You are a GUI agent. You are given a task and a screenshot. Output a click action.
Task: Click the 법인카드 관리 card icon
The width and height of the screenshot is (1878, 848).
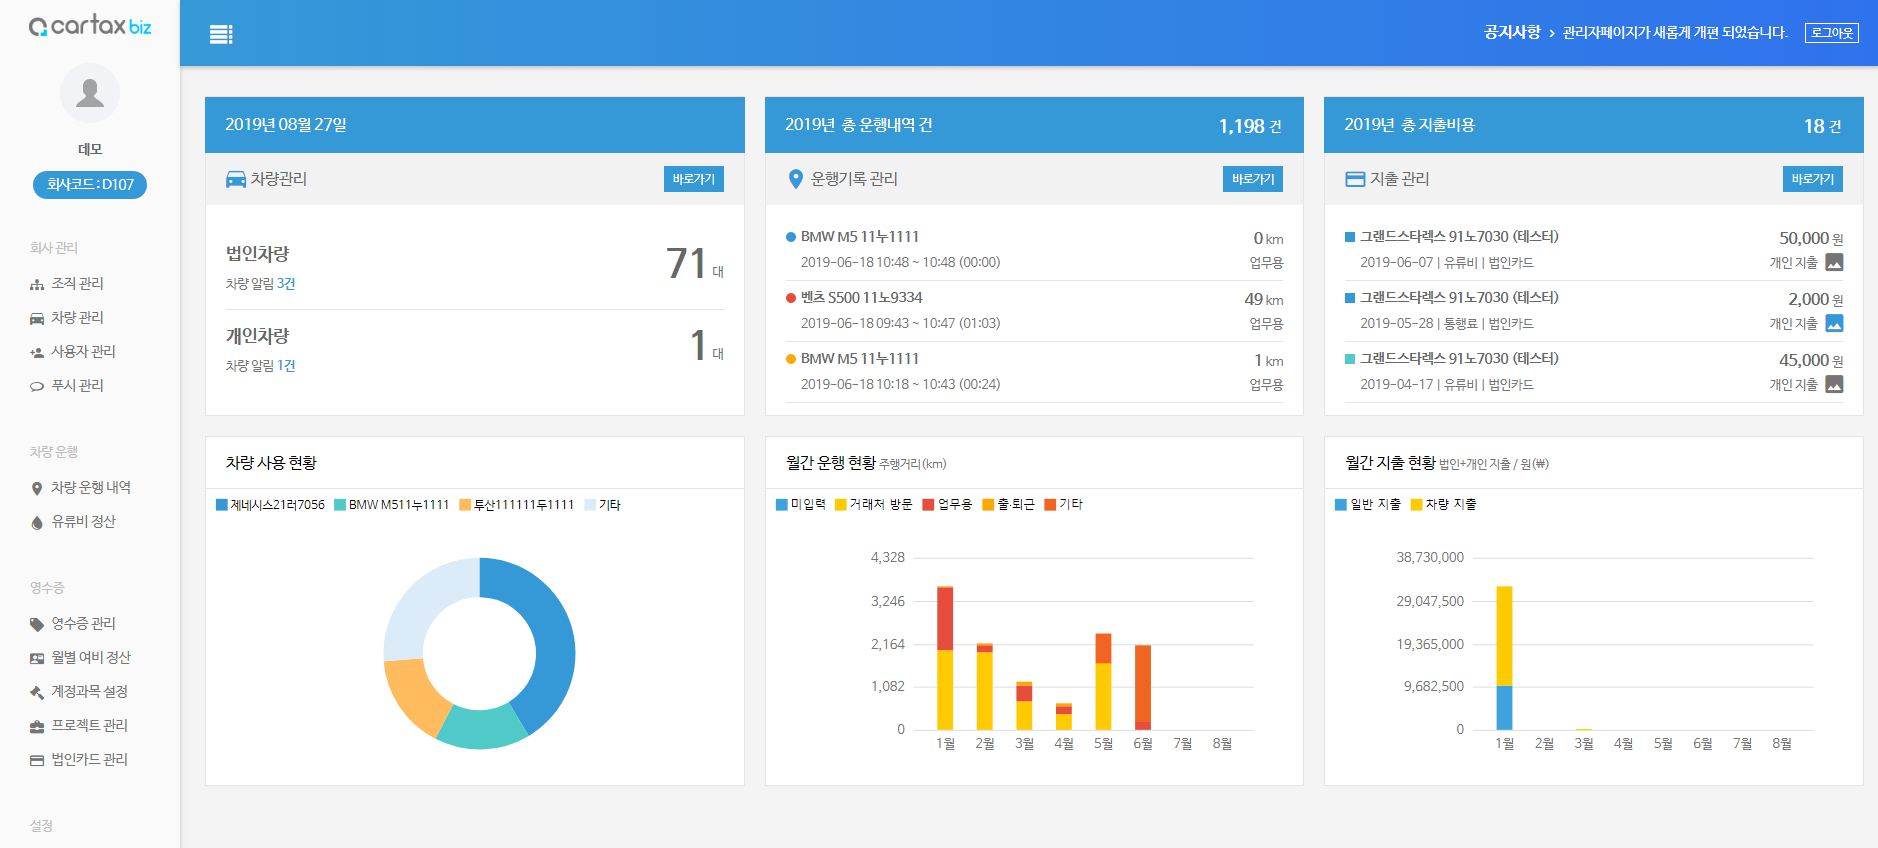tap(37, 761)
